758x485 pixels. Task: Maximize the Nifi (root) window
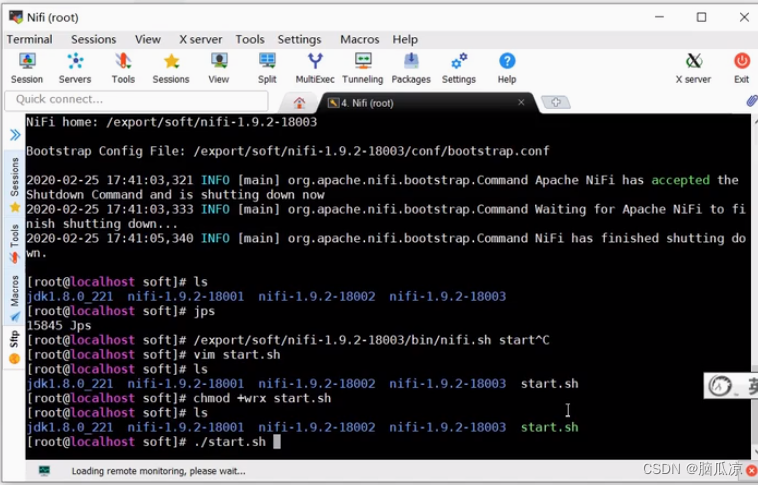[x=701, y=17]
